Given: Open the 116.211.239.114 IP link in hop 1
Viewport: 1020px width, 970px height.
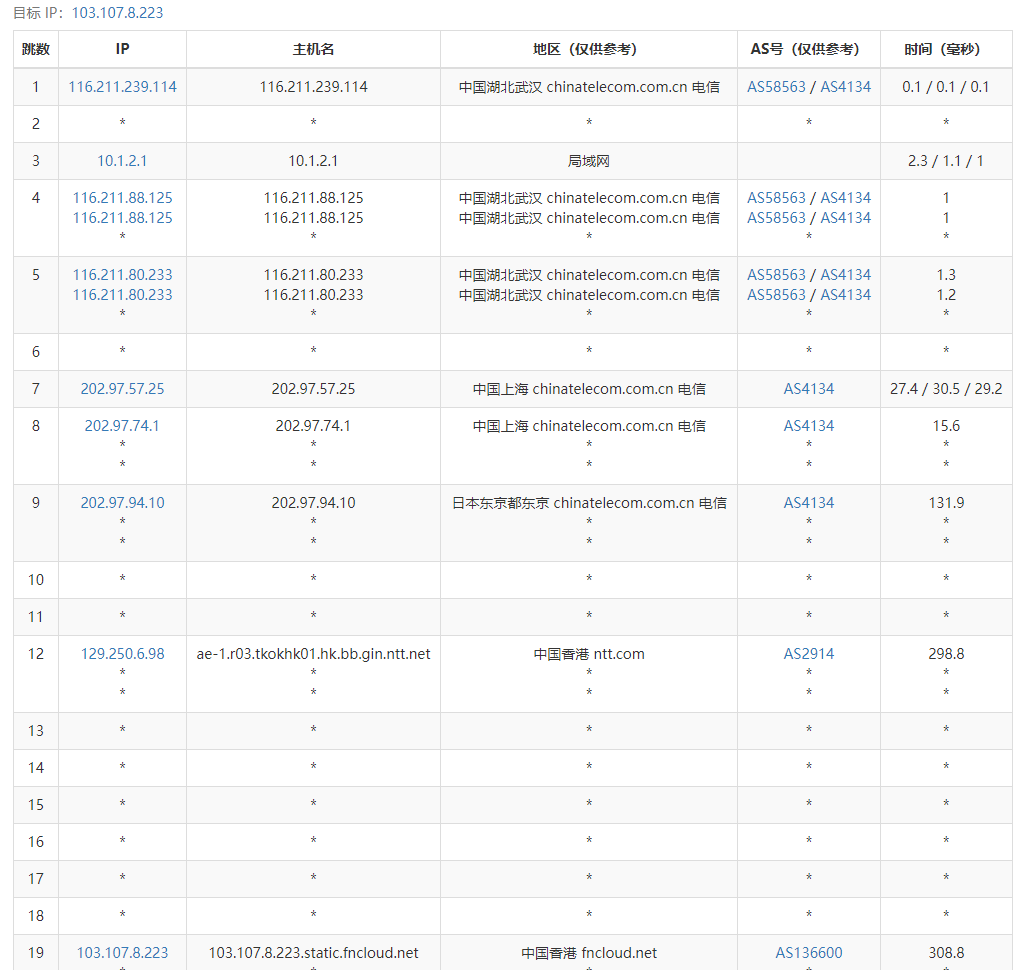Looking at the screenshot, I should pyautogui.click(x=122, y=87).
